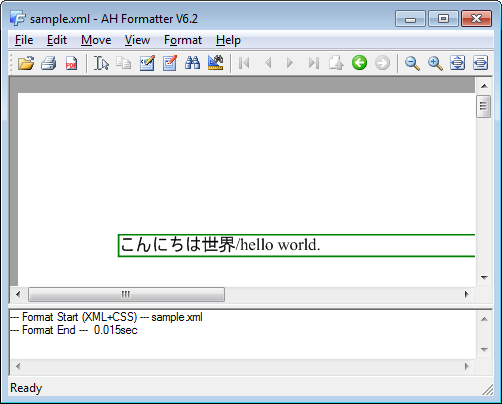Click the go-to-page icon
The width and height of the screenshot is (502, 404).
[336, 63]
